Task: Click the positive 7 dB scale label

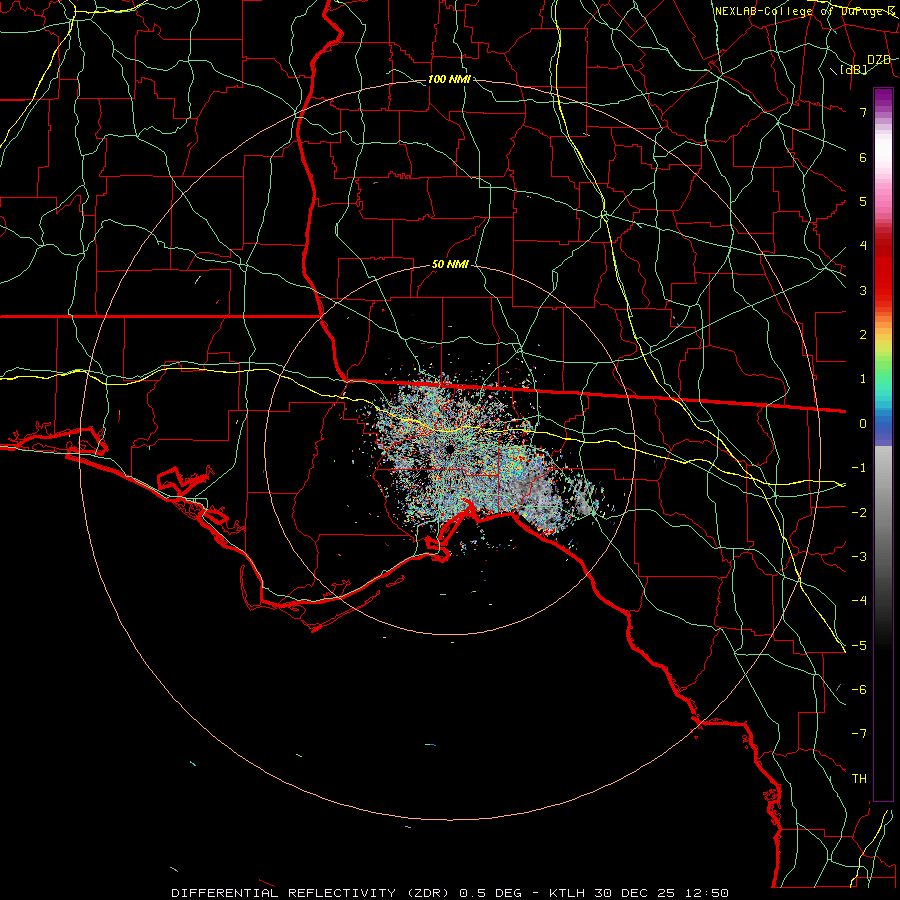Action: click(x=863, y=112)
